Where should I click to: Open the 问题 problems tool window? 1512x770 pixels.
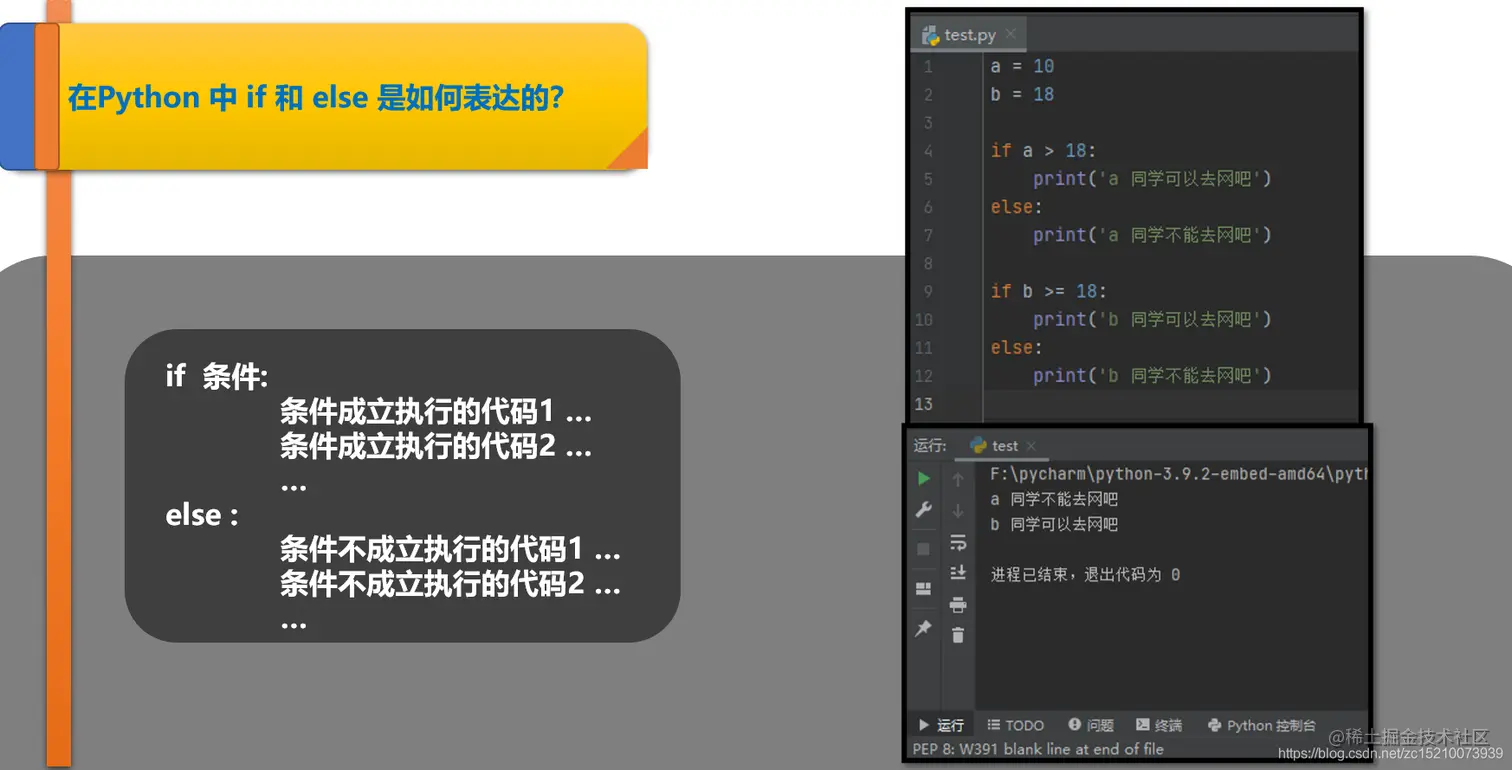[x=1092, y=725]
